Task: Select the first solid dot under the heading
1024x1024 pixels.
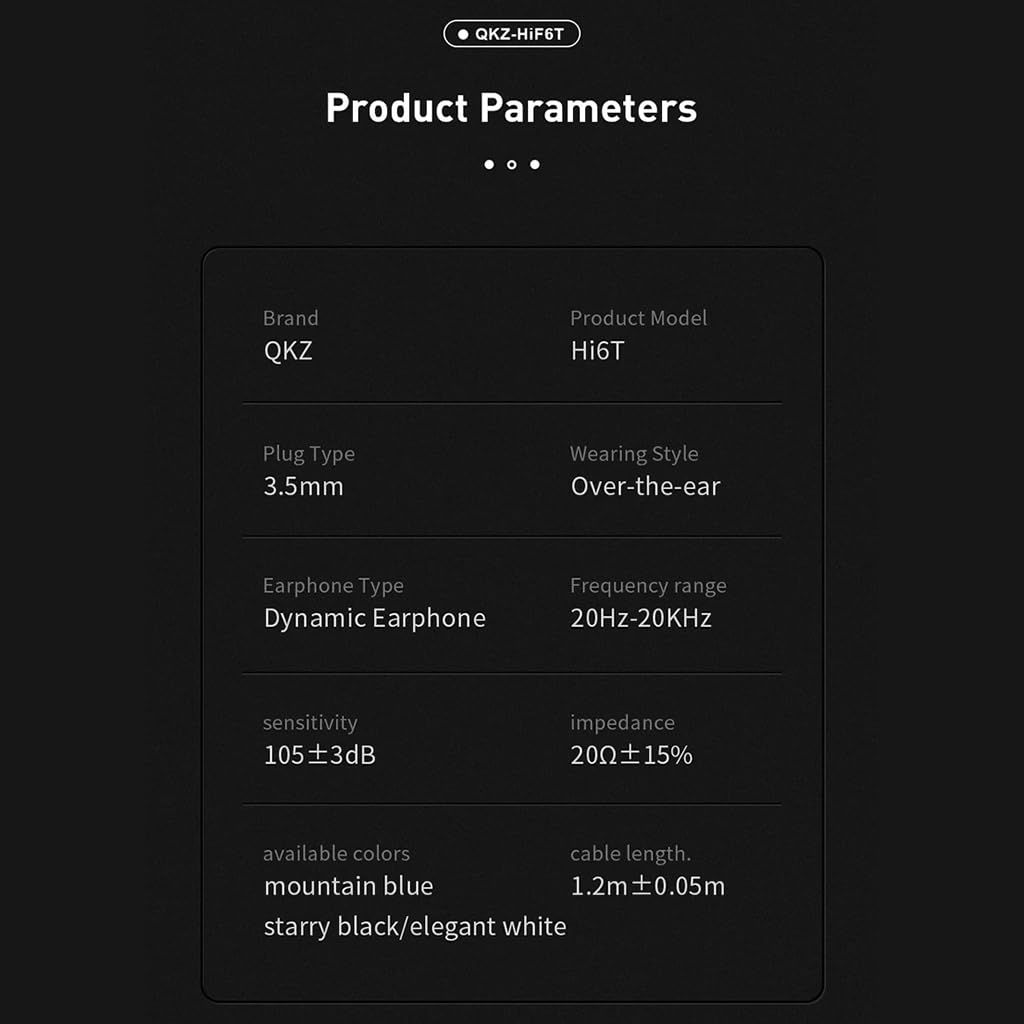Action: pyautogui.click(x=489, y=164)
